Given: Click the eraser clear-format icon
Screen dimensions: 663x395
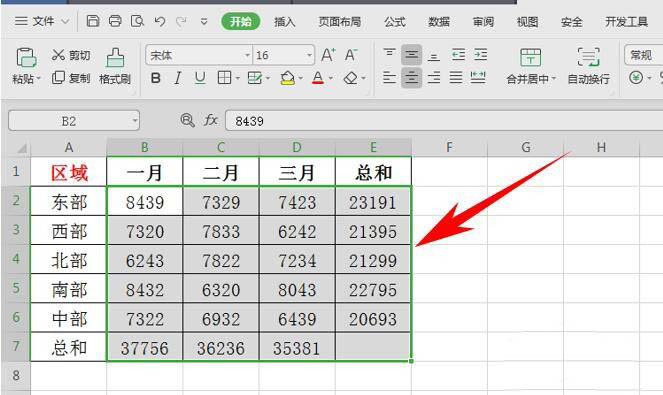Looking at the screenshot, I should 351,78.
